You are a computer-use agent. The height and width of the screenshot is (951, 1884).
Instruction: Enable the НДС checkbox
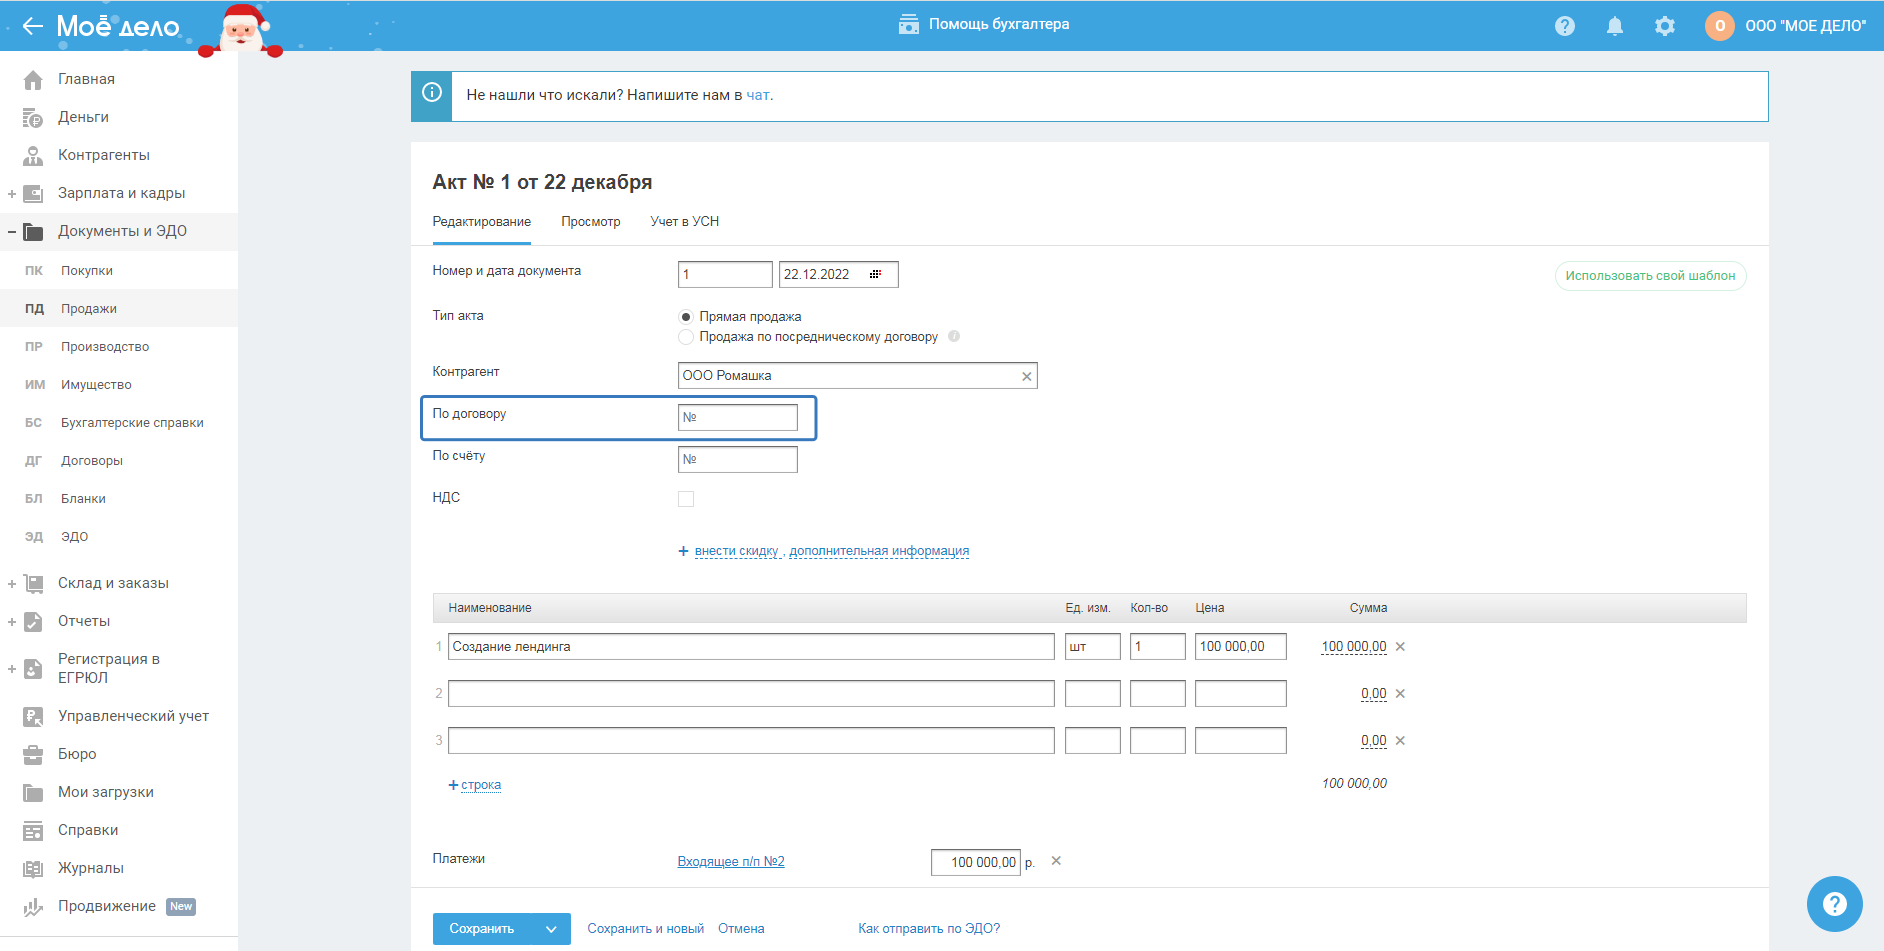(x=686, y=499)
